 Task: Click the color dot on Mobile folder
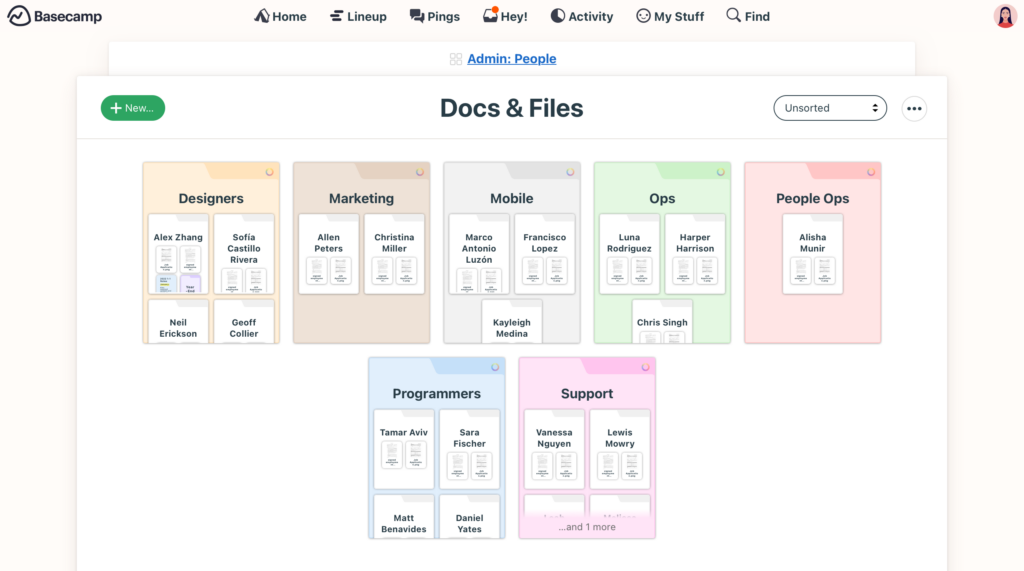click(x=570, y=172)
